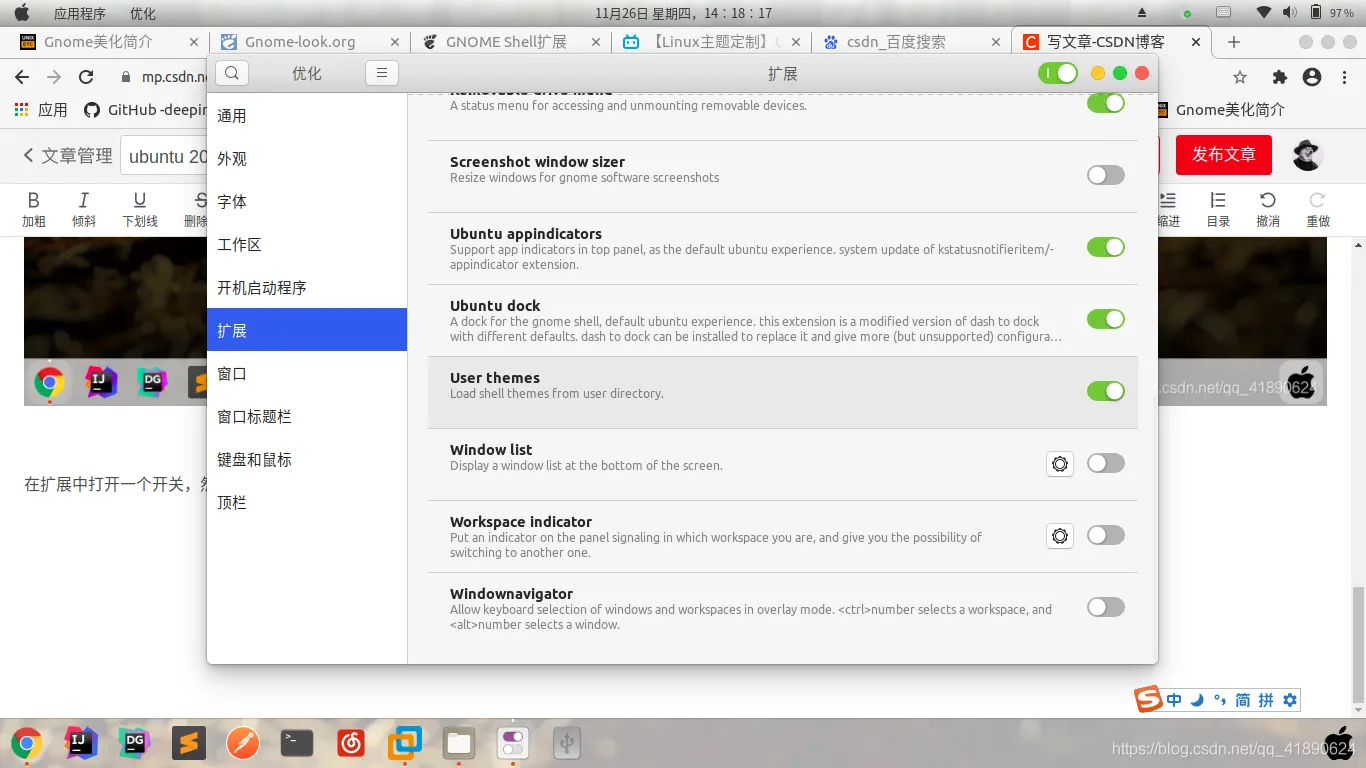Open the 应用 apps bookmark shortcut
The image size is (1366, 768).
pos(41,110)
